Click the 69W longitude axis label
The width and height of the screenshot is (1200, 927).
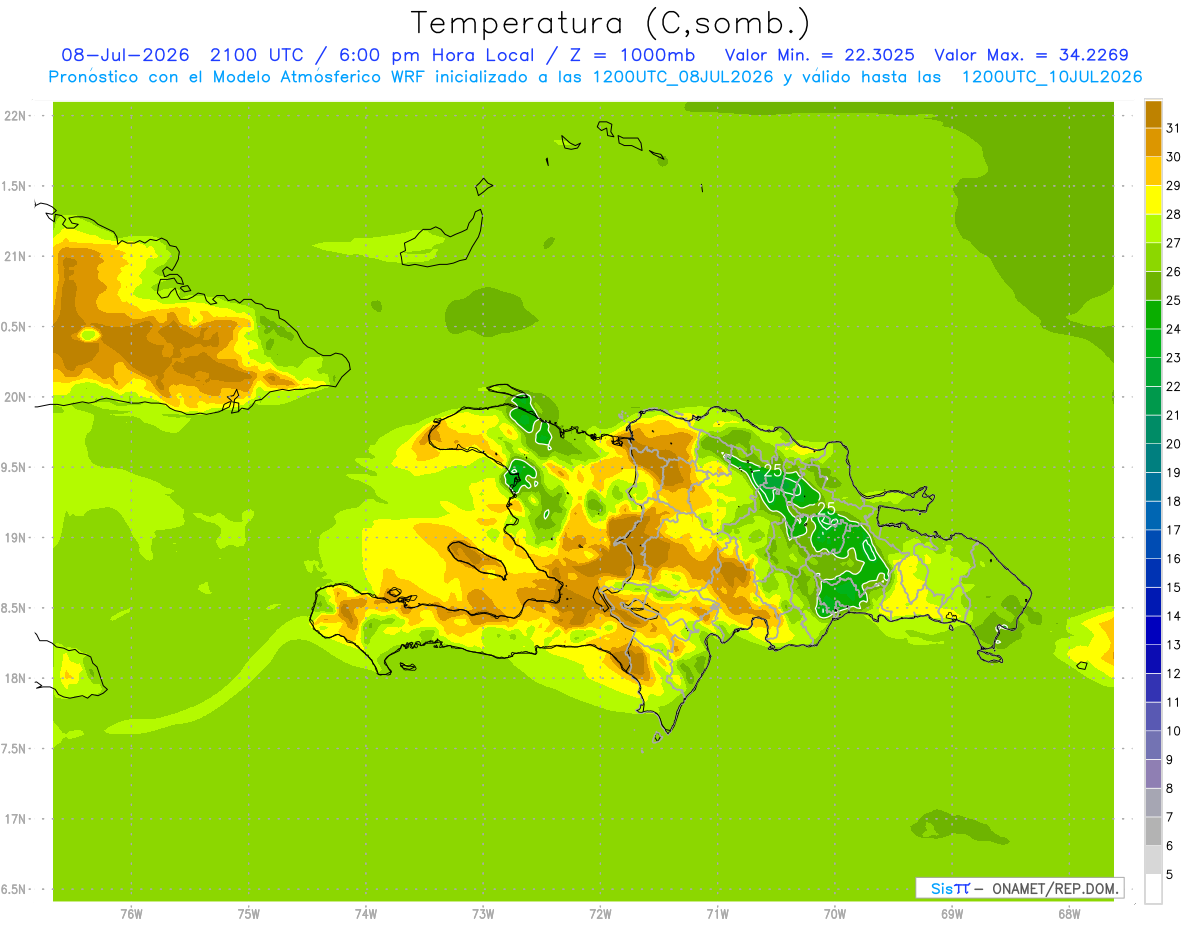point(952,914)
